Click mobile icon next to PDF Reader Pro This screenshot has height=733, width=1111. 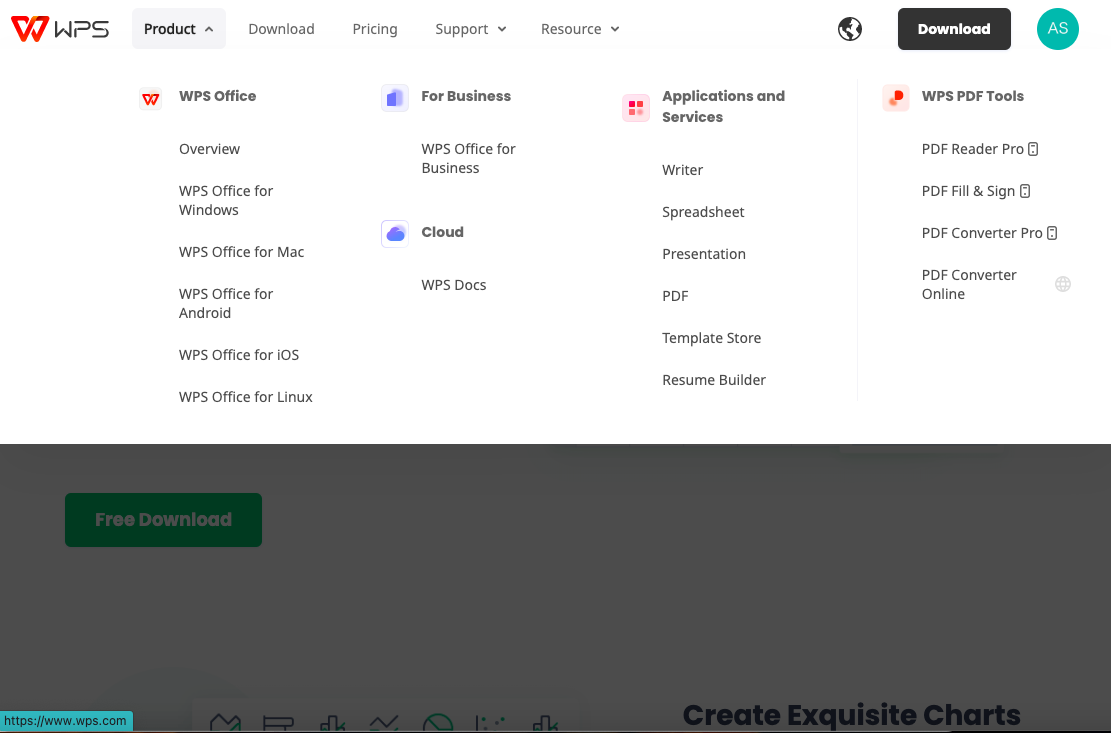coord(1033,149)
